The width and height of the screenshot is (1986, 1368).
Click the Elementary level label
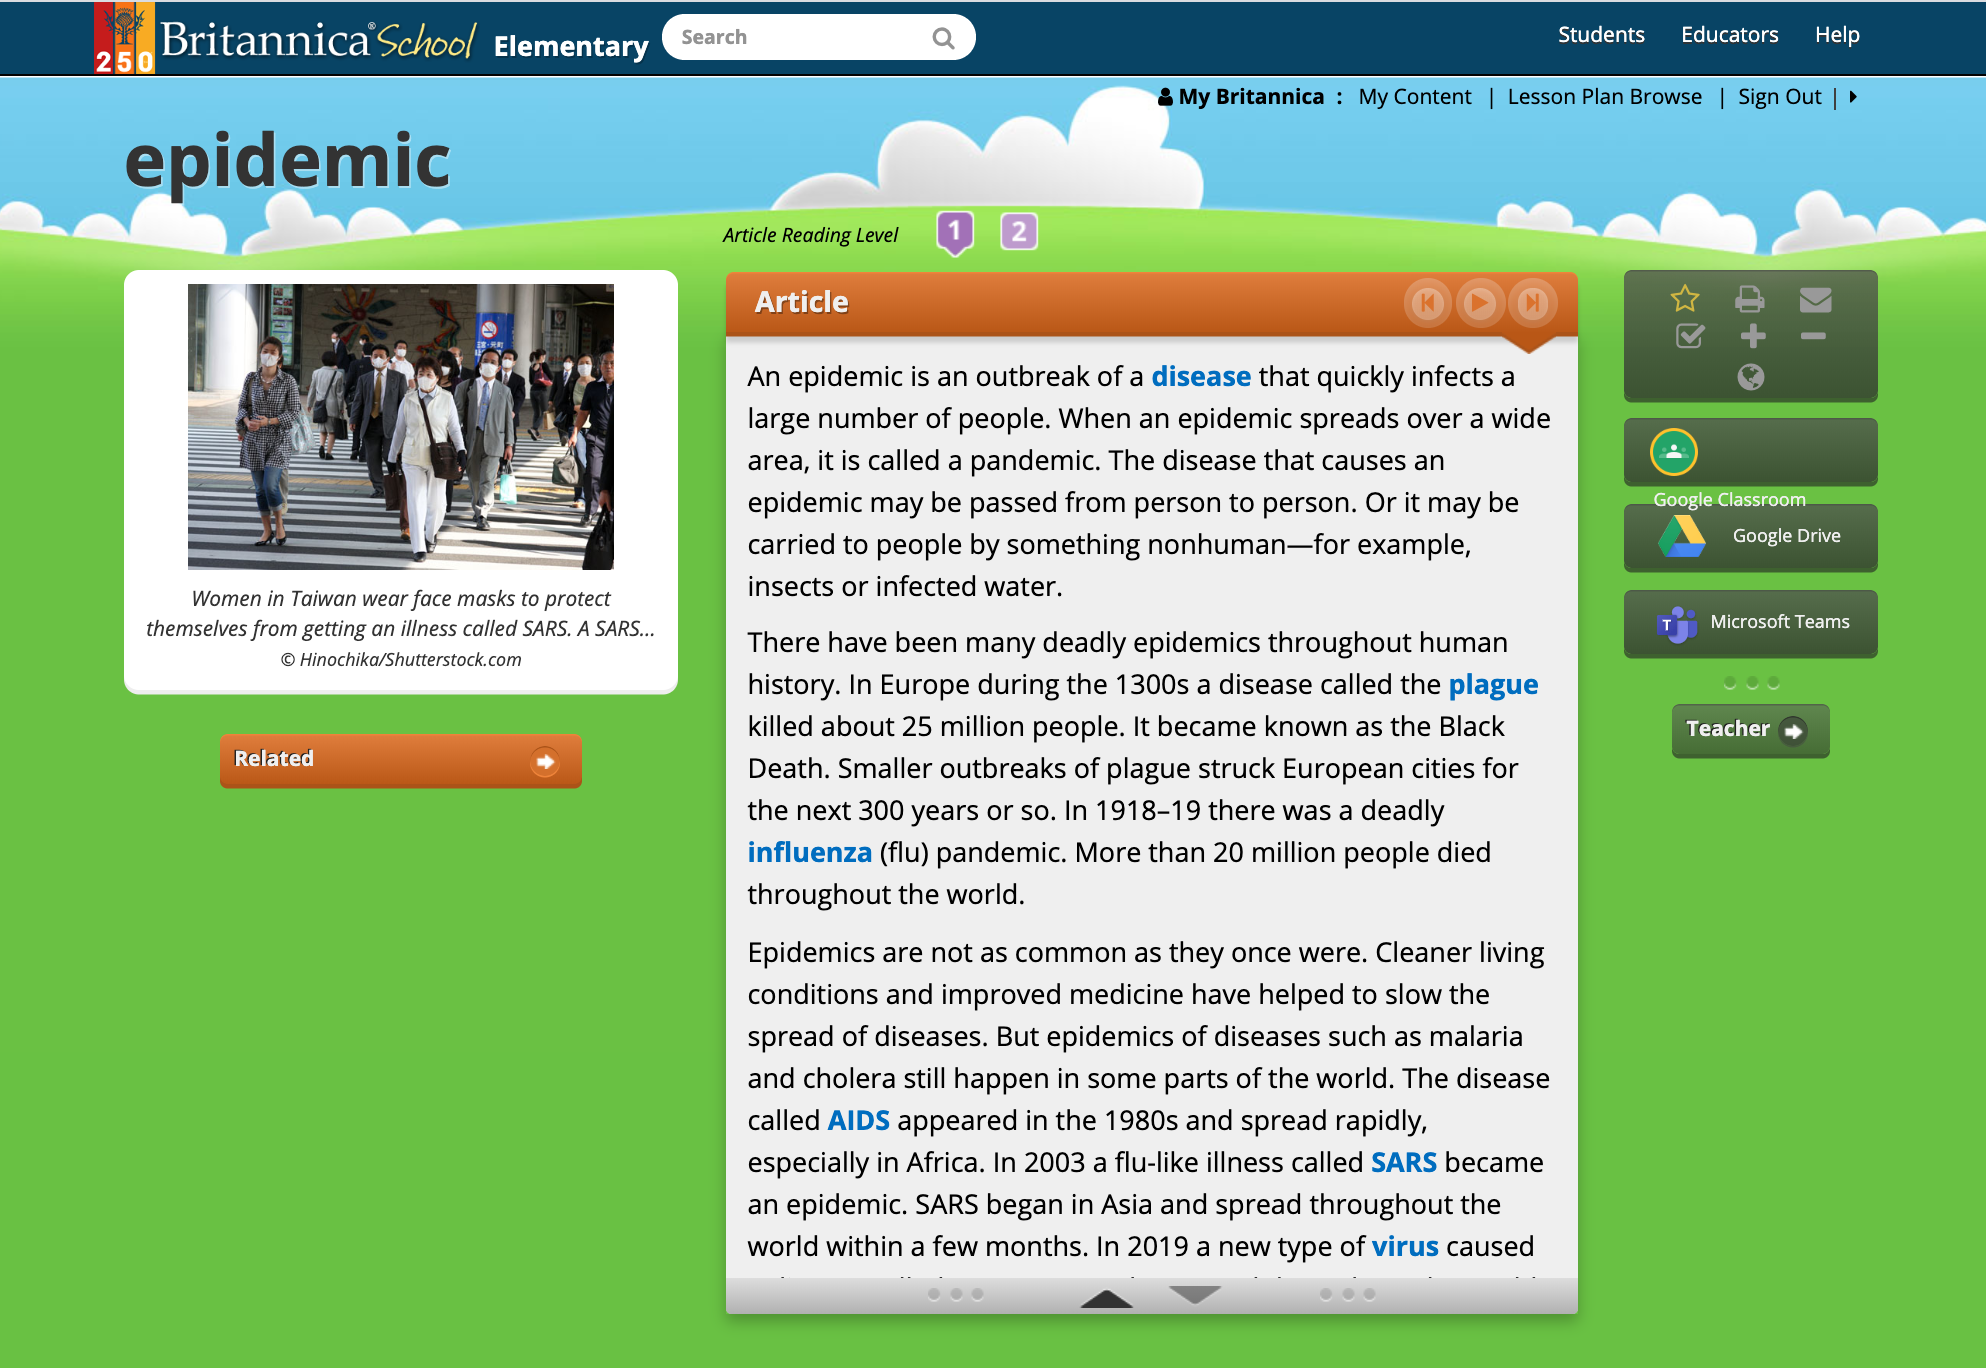[571, 46]
